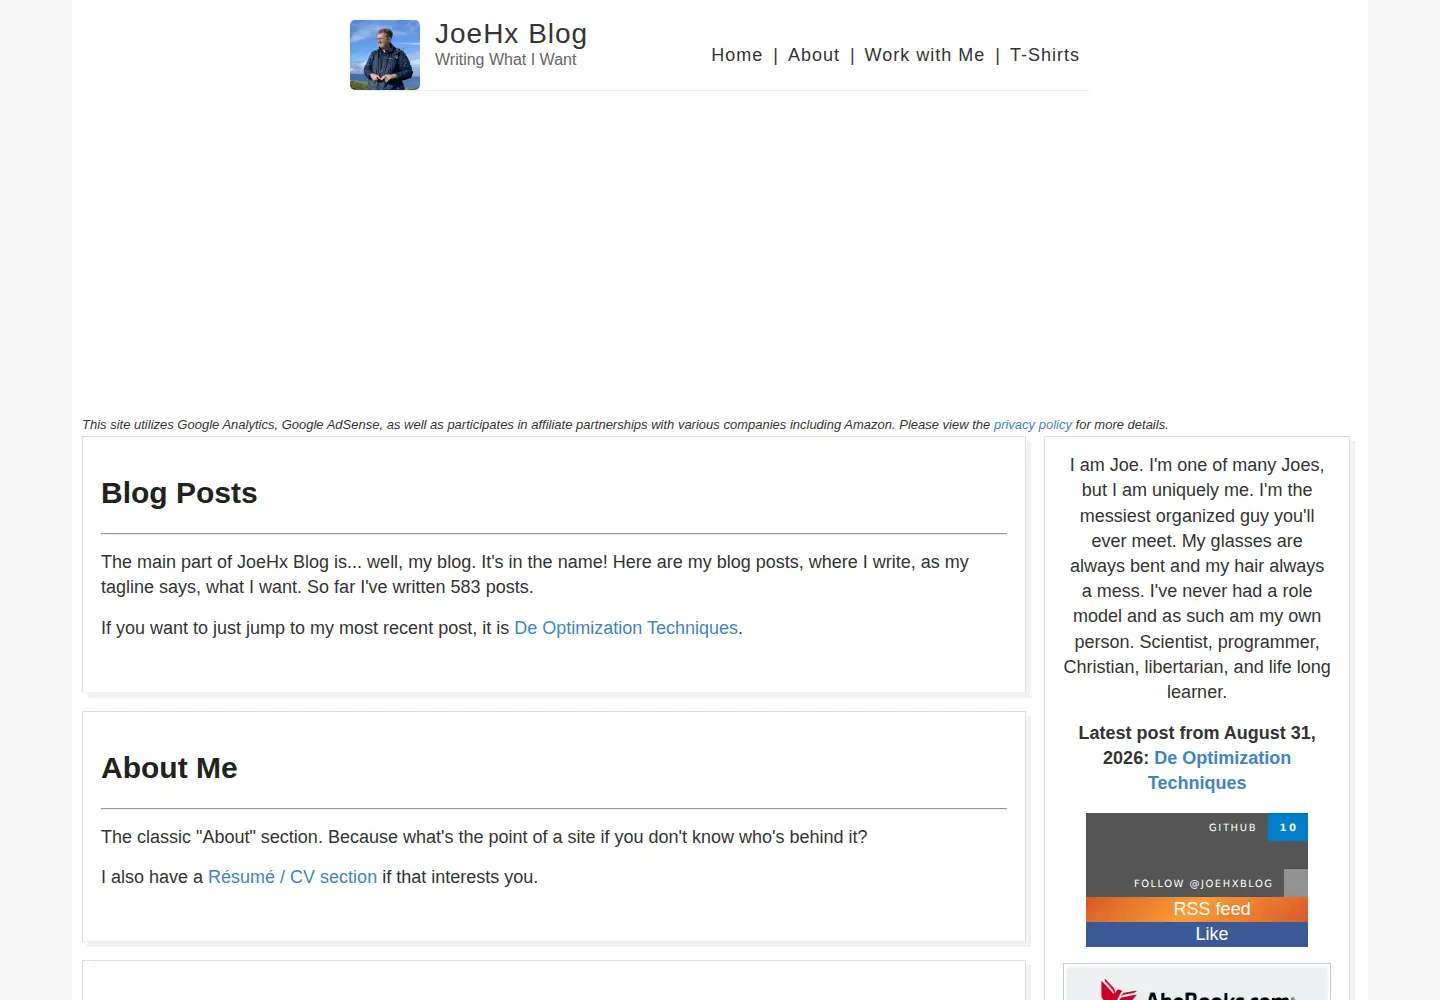
Task: Open the RSS feed button
Action: coord(1197,909)
